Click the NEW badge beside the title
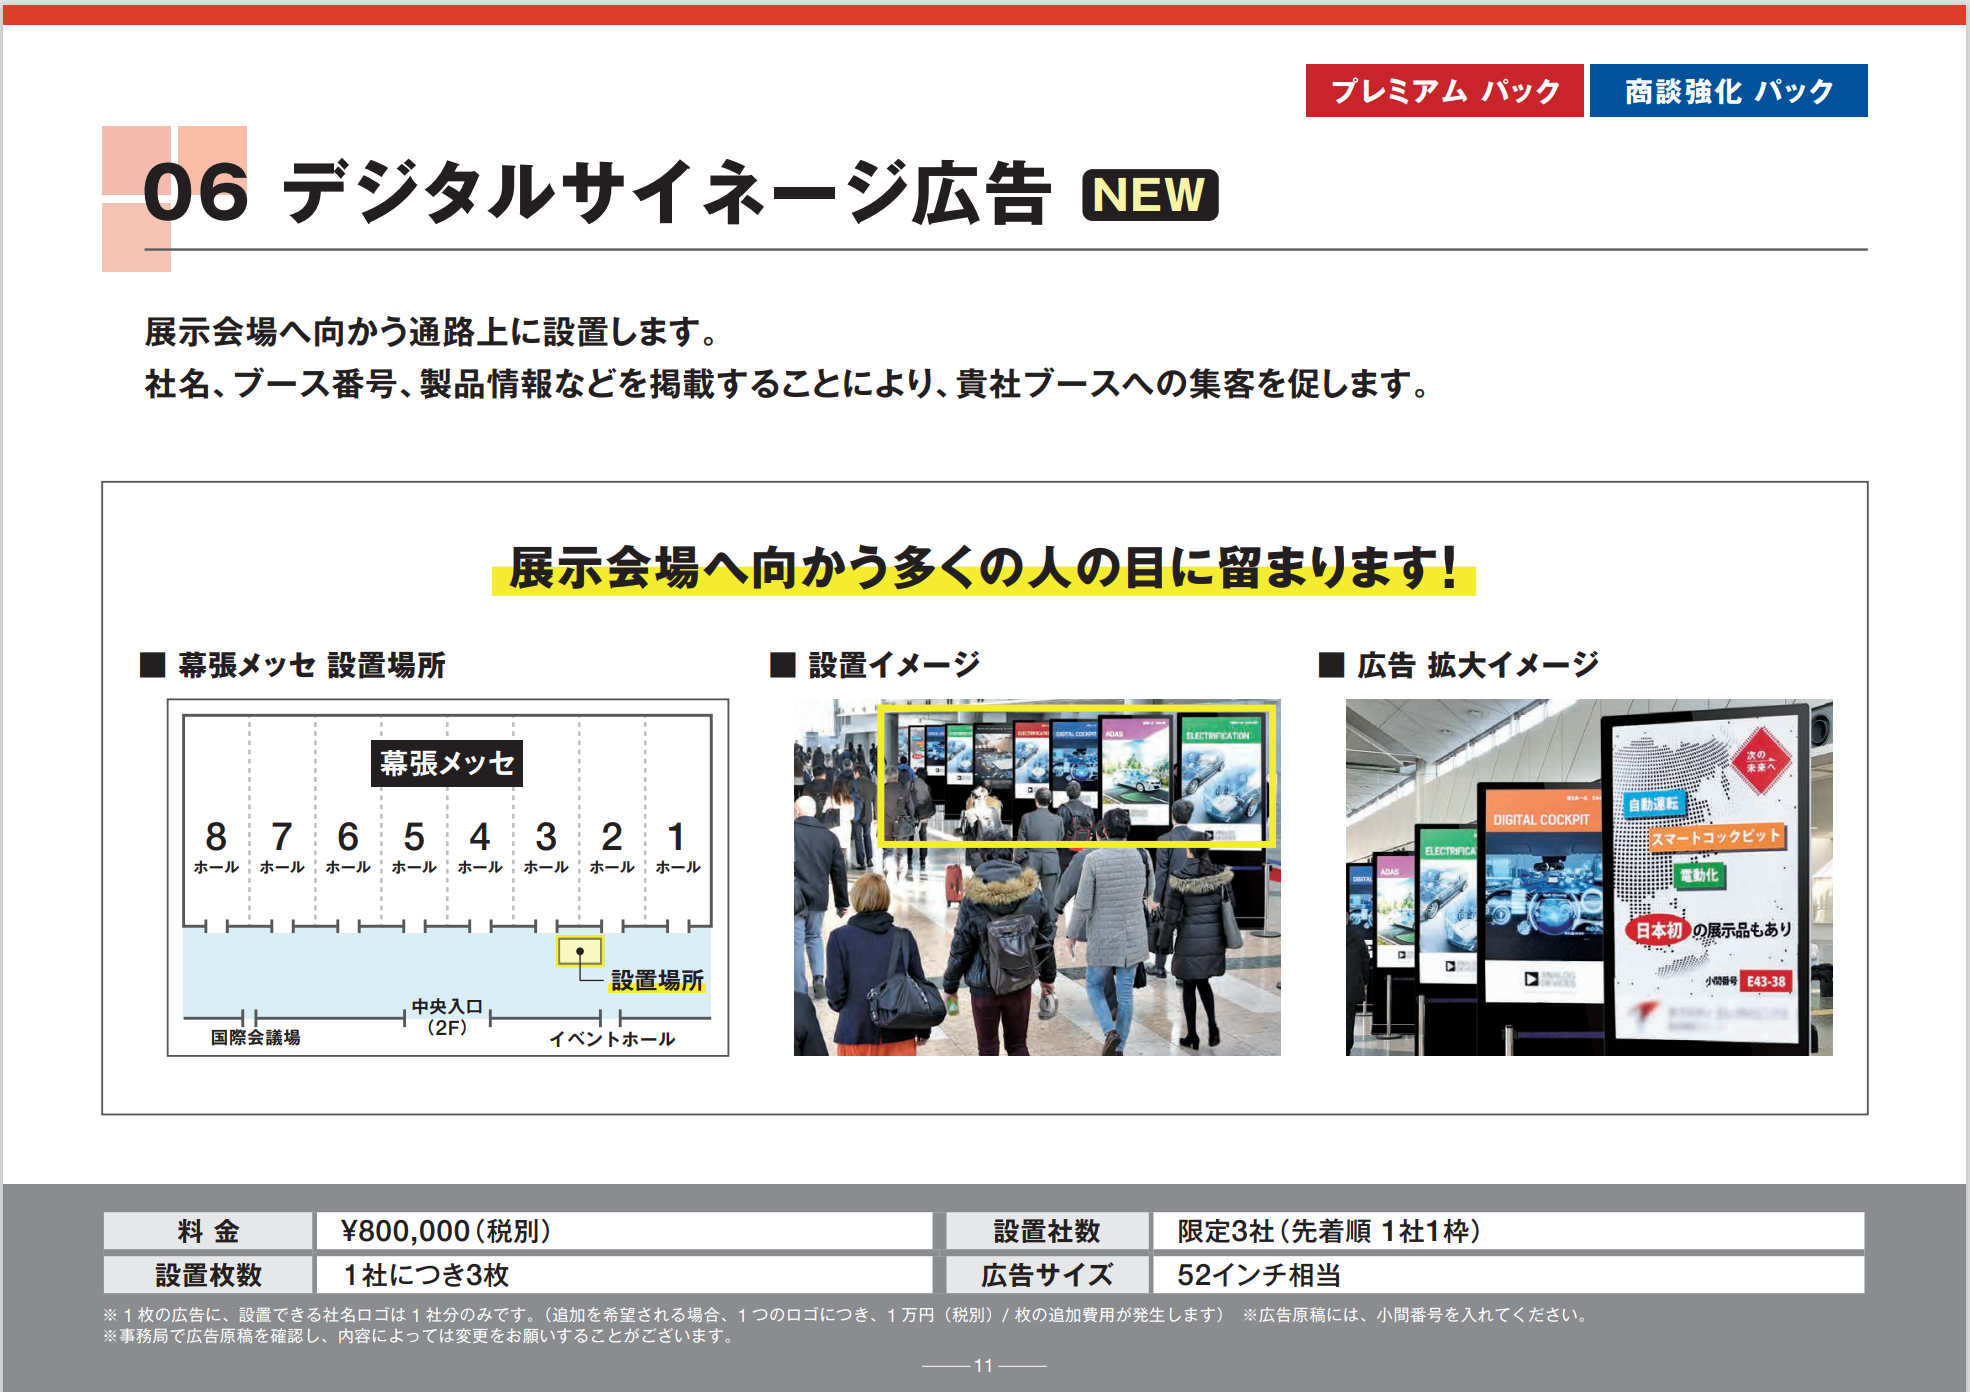Image resolution: width=1970 pixels, height=1392 pixels. click(x=1150, y=194)
